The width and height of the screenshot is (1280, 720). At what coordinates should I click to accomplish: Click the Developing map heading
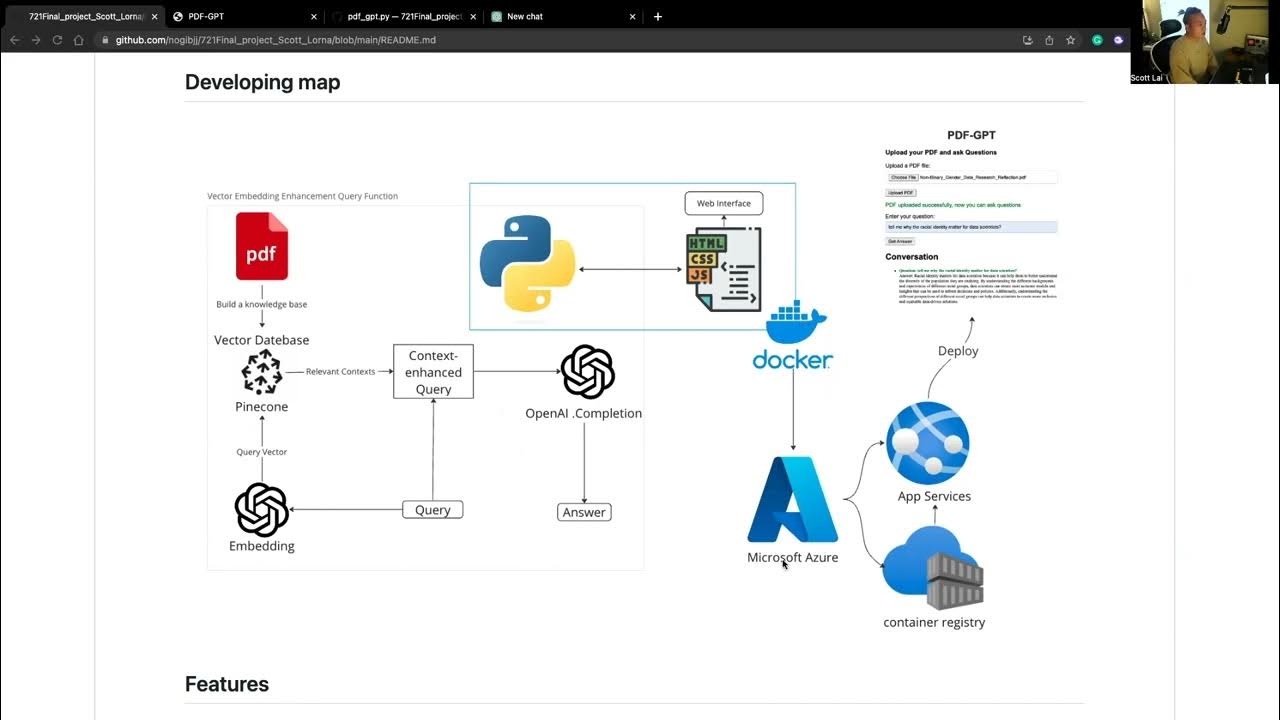click(263, 82)
